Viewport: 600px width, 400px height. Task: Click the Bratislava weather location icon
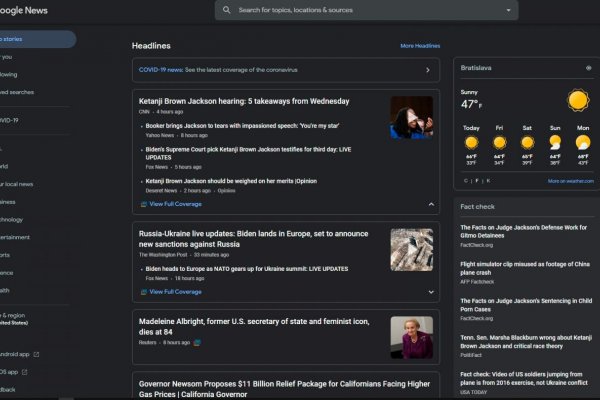point(589,68)
